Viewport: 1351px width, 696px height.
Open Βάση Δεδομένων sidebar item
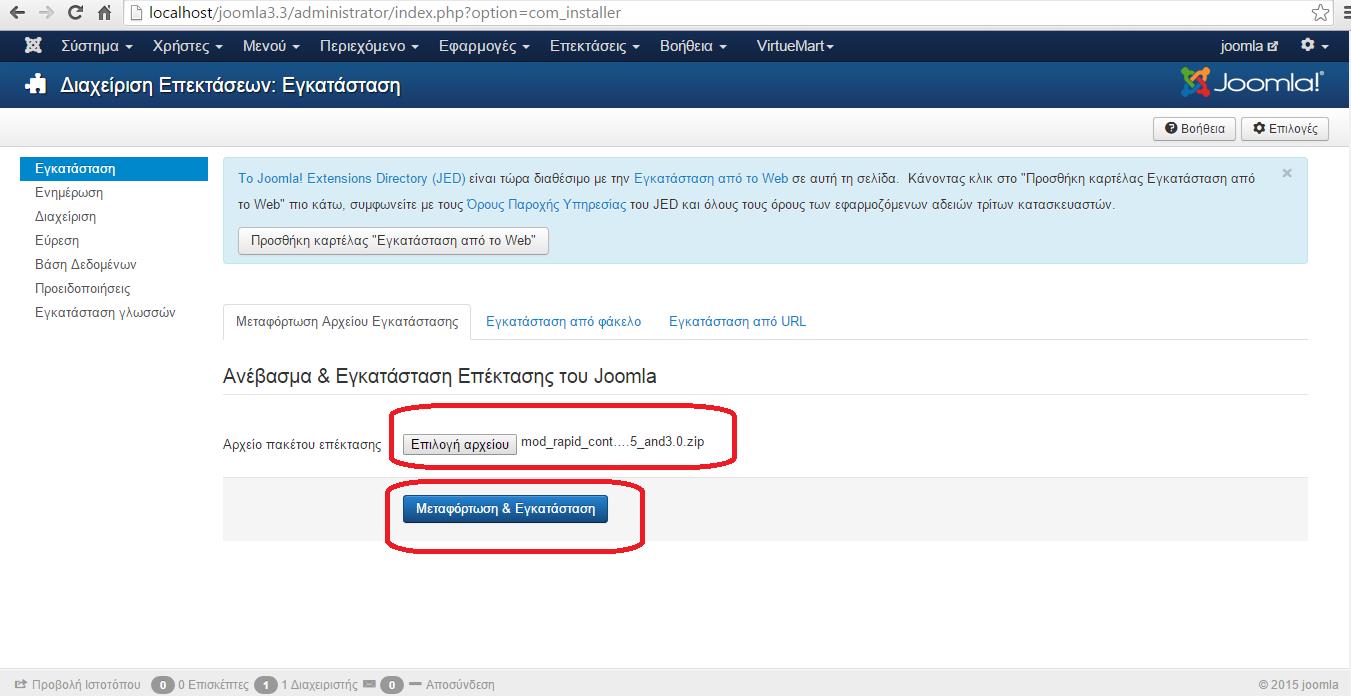coord(85,264)
